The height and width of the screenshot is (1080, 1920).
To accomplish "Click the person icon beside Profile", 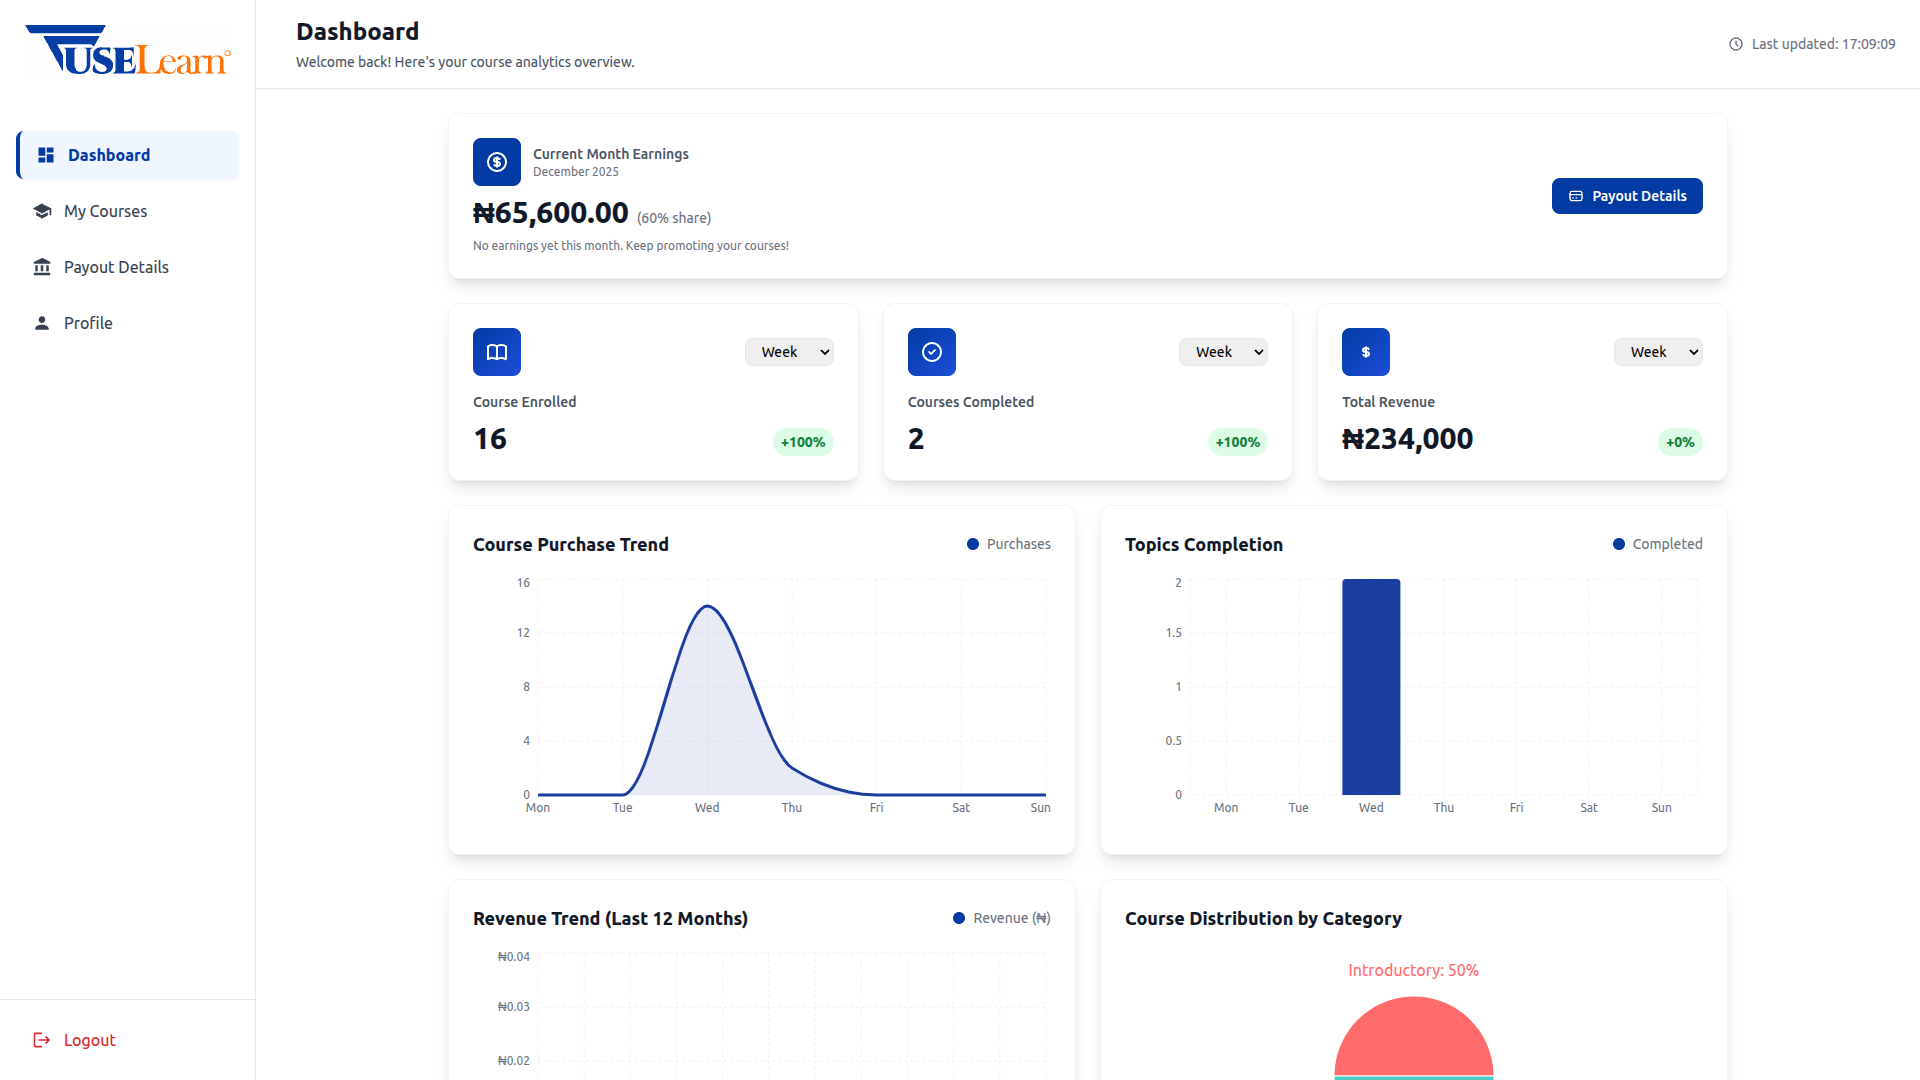I will point(42,323).
